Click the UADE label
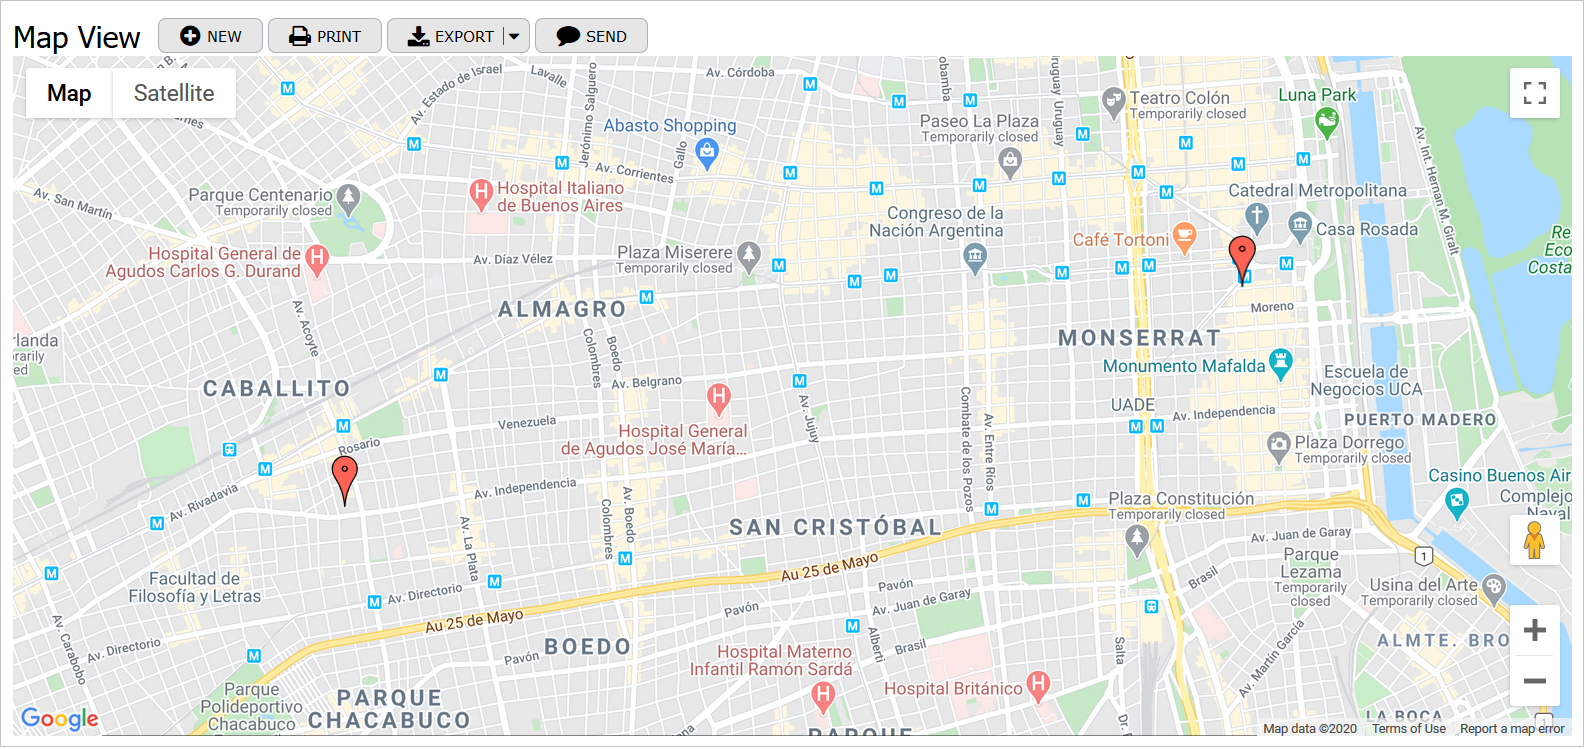1585x749 pixels. (x=1133, y=405)
